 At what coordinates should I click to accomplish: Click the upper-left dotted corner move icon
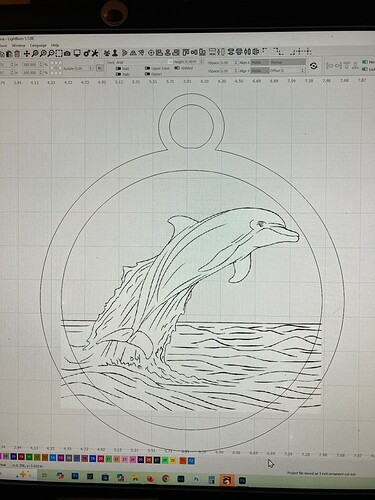(265, 51)
